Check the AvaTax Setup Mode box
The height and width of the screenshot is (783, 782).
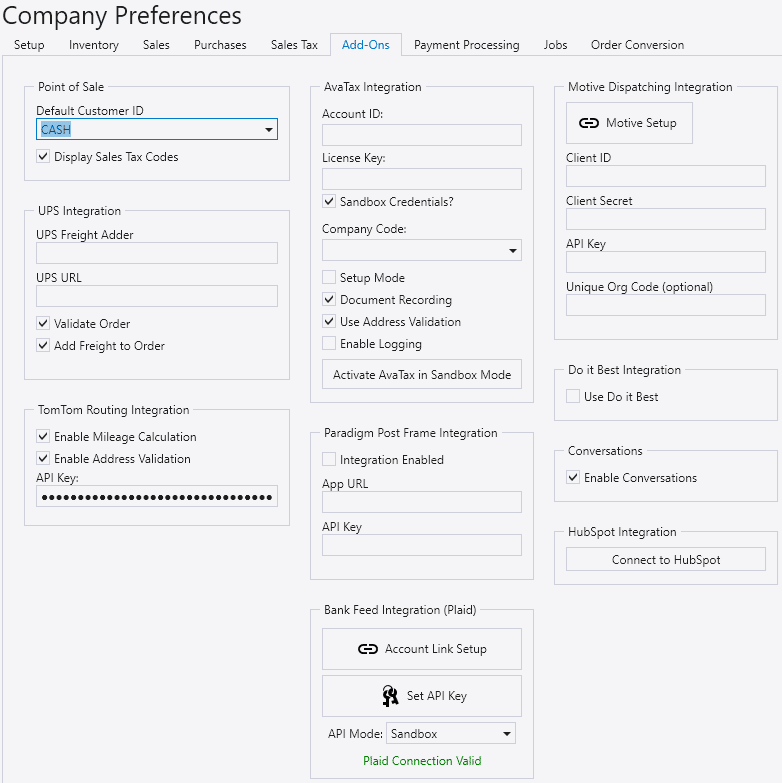pos(329,277)
